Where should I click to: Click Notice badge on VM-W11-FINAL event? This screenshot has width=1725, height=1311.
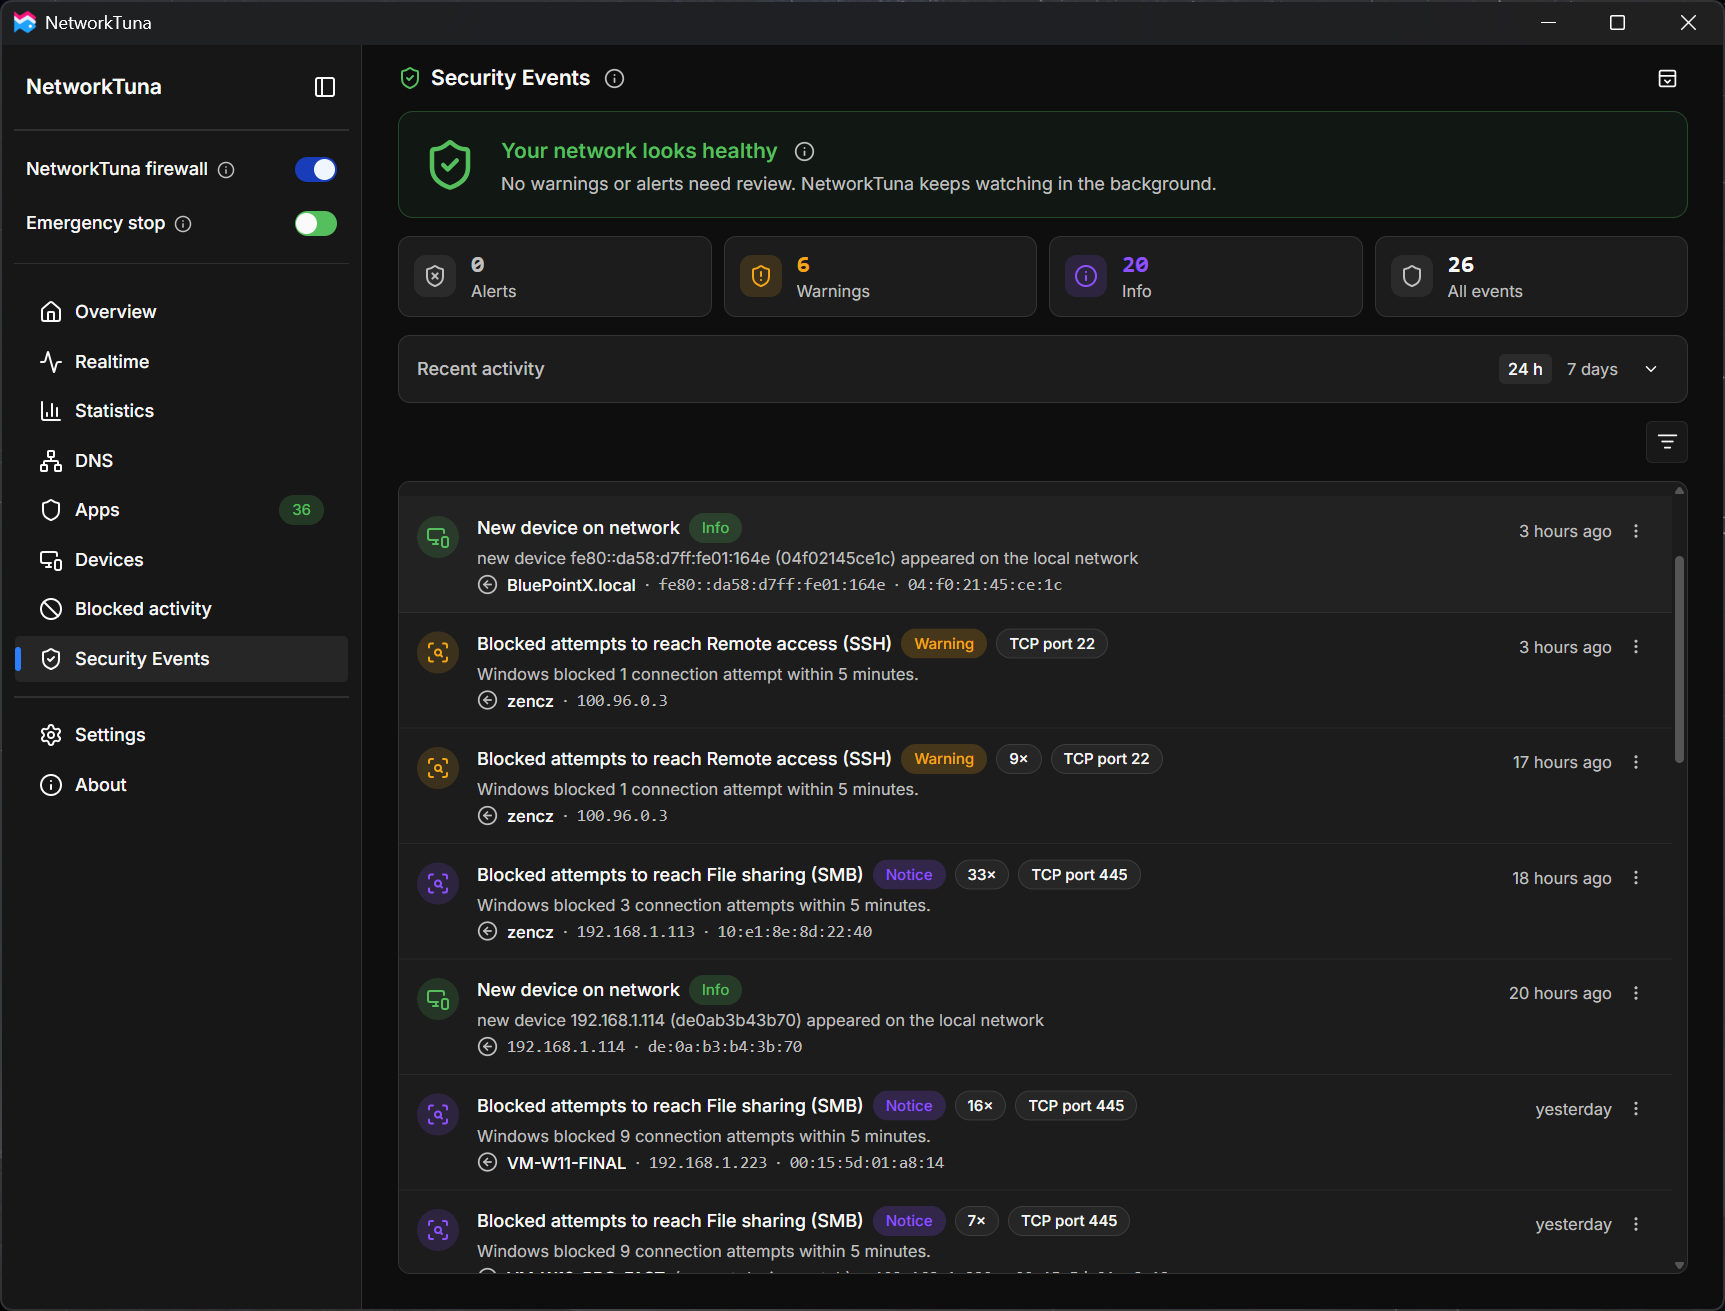click(x=909, y=1106)
